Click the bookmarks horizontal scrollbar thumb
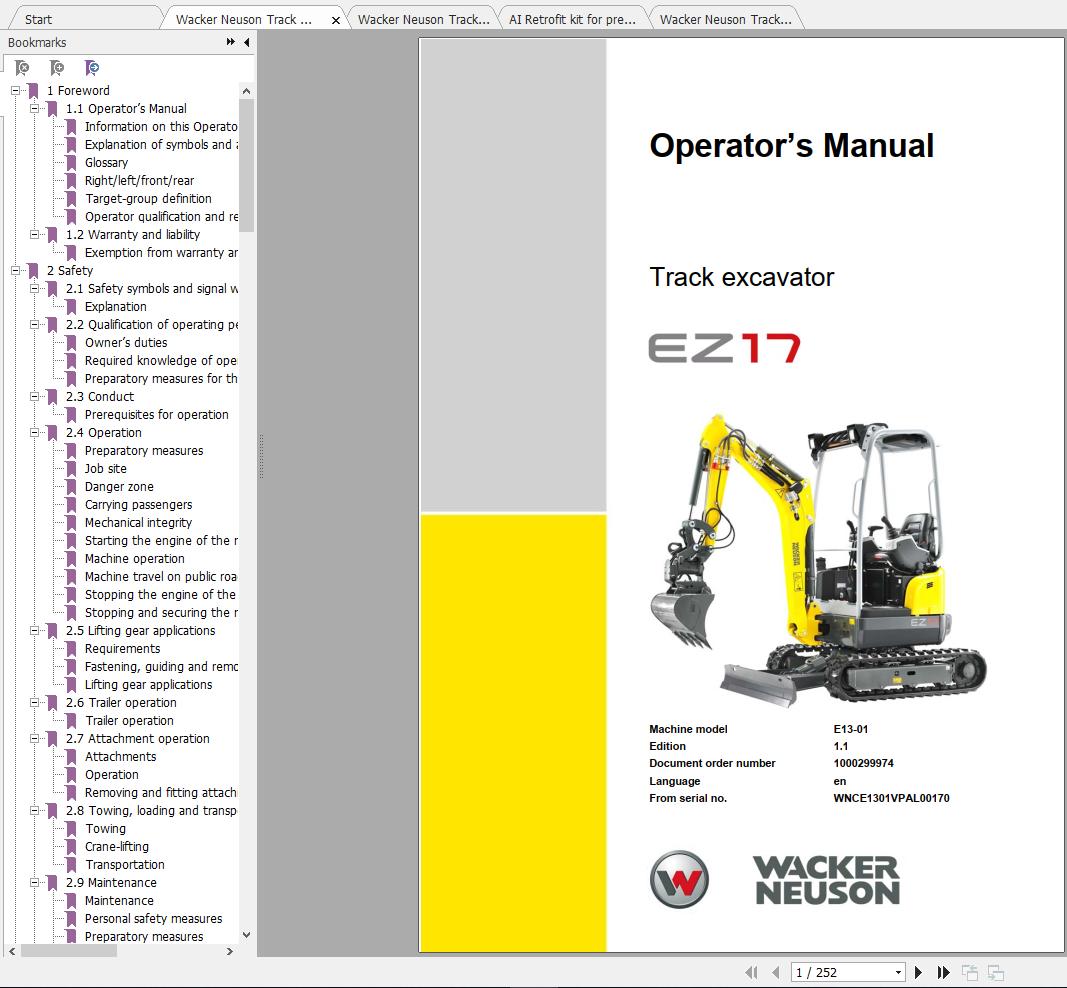The image size is (1067, 988). coord(69,951)
